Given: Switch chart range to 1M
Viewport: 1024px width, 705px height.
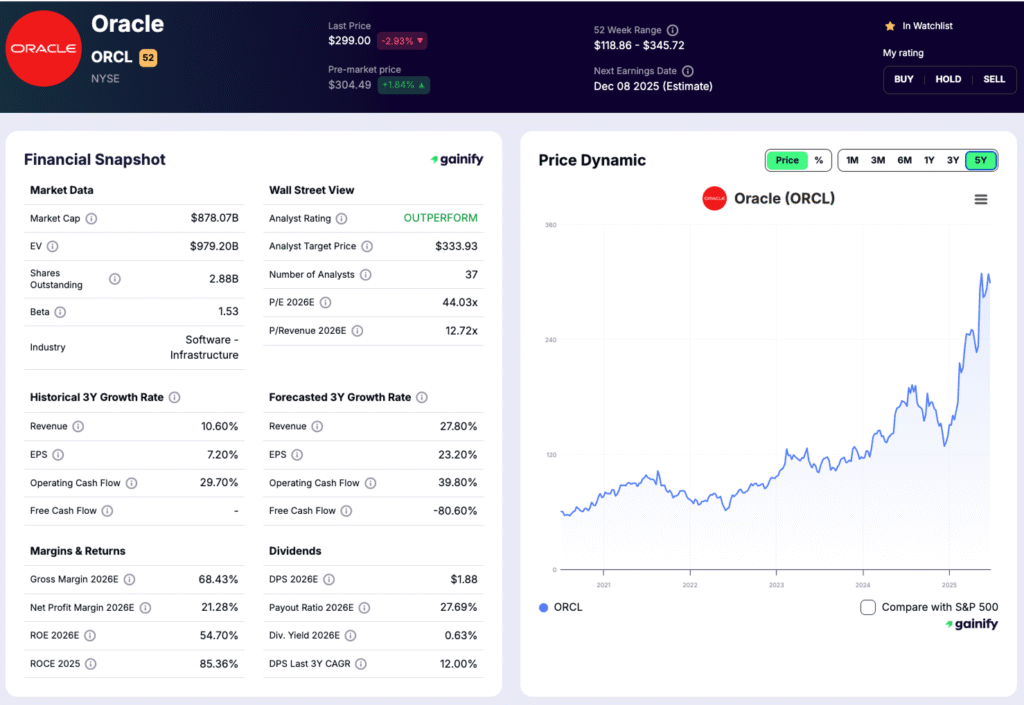Looking at the screenshot, I should click(x=851, y=160).
